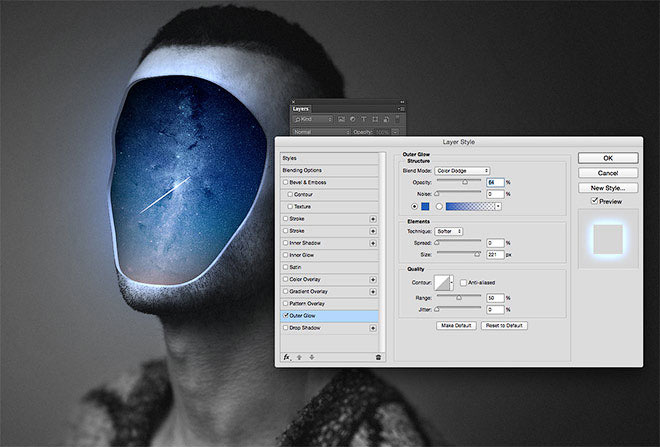The height and width of the screenshot is (447, 660).
Task: Enable the Pattern Overlay checkbox
Action: (x=286, y=303)
